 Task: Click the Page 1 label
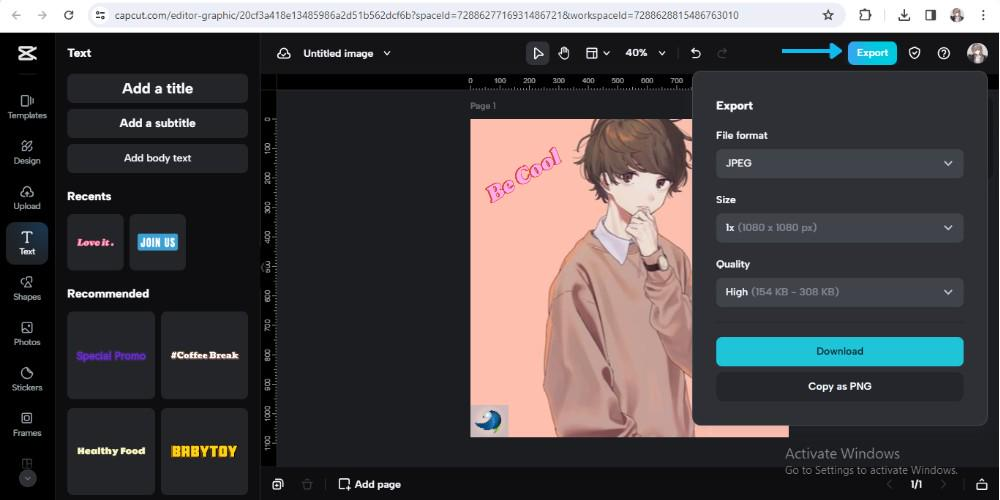[x=483, y=106]
